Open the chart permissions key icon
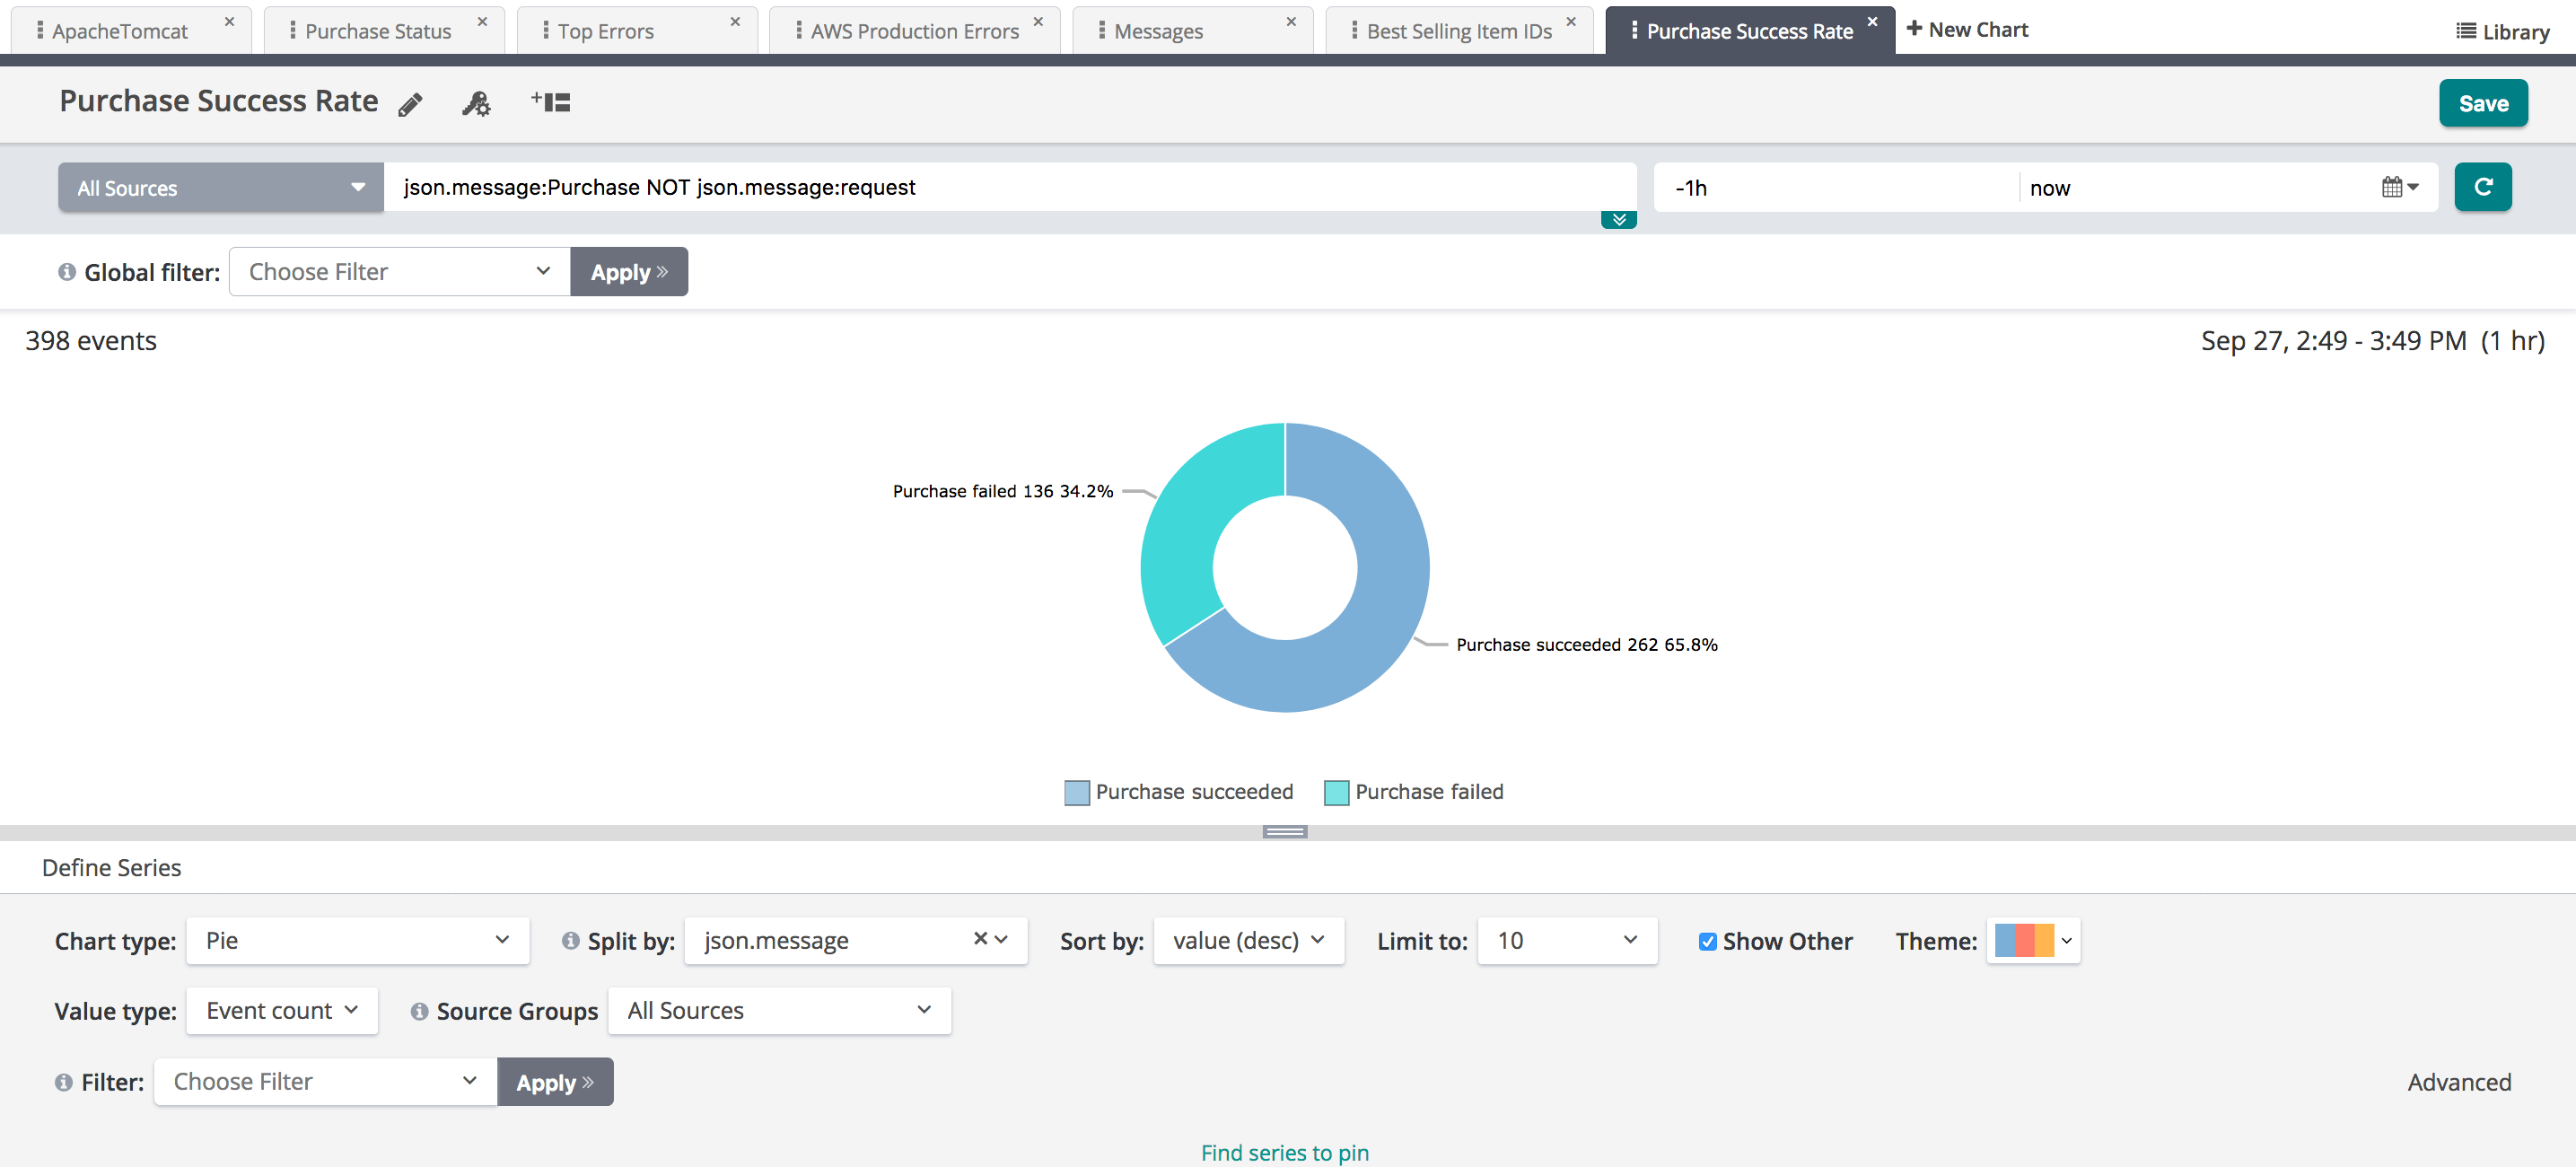This screenshot has height=1167, width=2576. [x=476, y=103]
